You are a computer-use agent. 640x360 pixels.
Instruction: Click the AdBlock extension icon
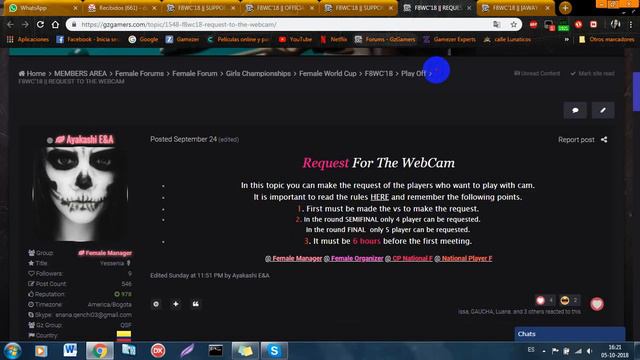533,24
